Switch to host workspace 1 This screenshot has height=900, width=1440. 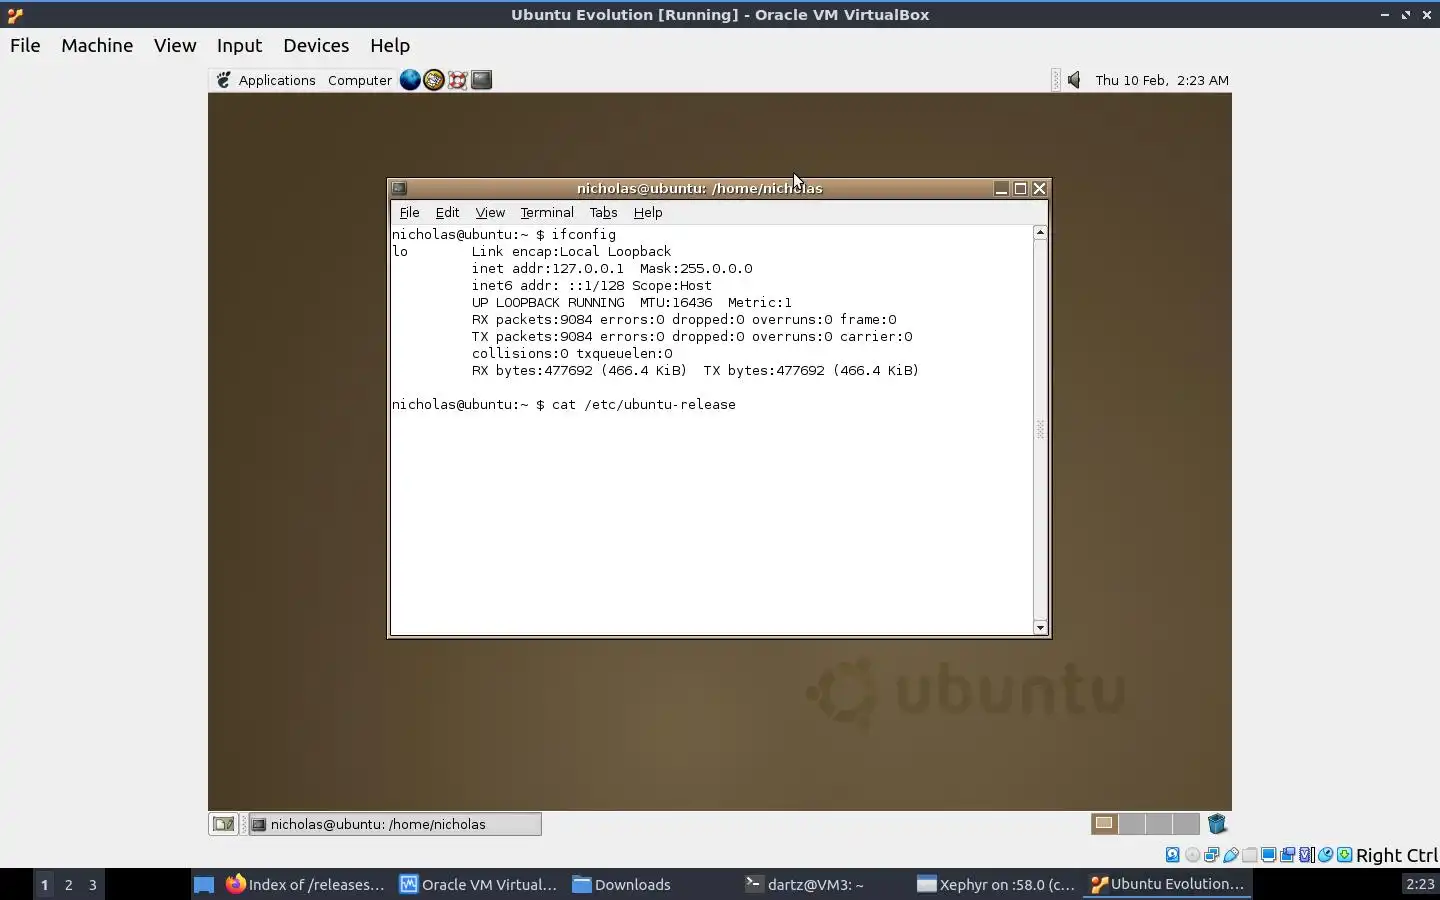(x=44, y=884)
